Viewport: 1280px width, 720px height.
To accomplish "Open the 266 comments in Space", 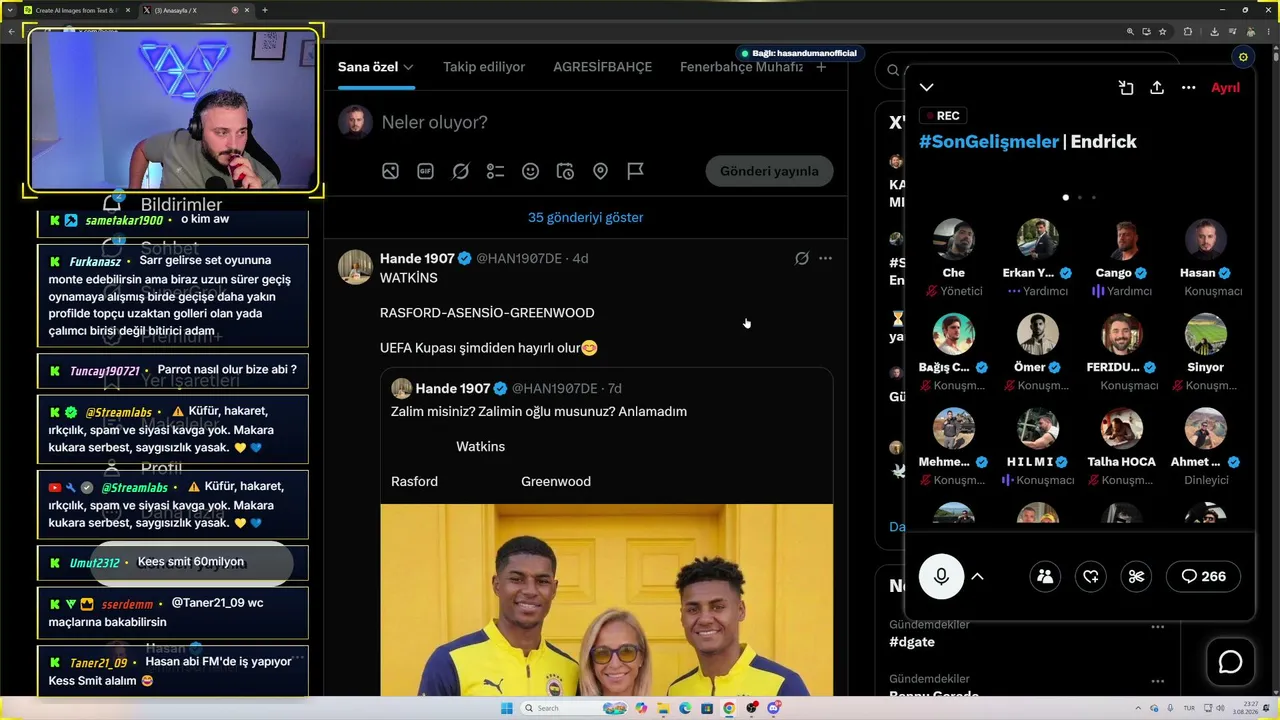I will coord(1203,576).
